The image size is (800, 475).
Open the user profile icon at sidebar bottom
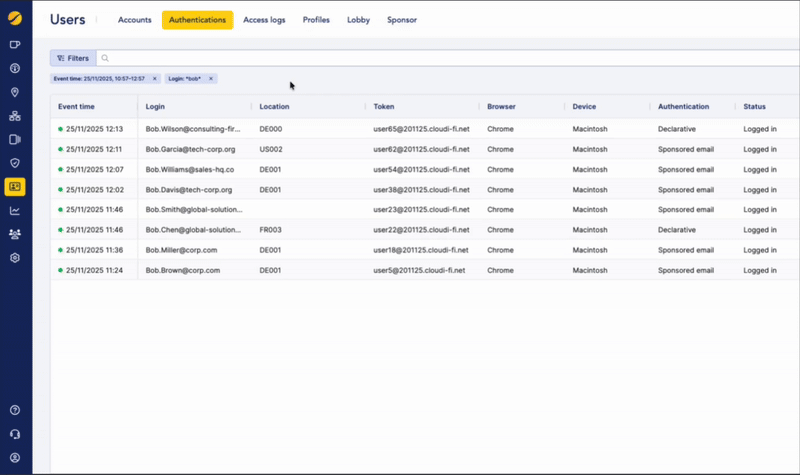pyautogui.click(x=15, y=458)
